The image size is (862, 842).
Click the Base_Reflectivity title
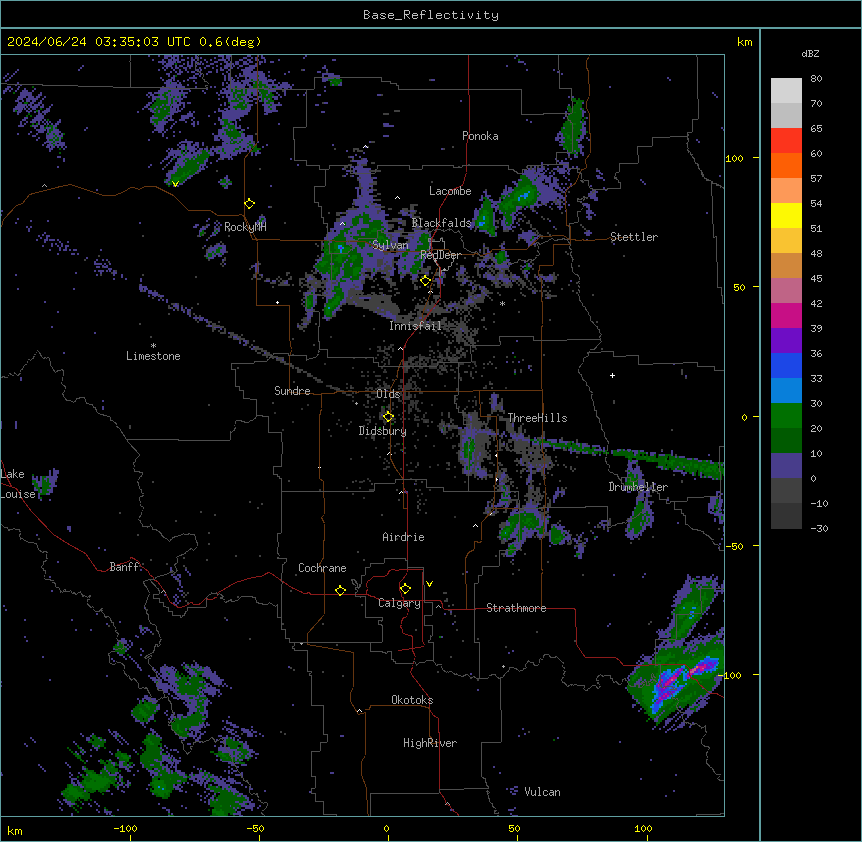pos(431,15)
